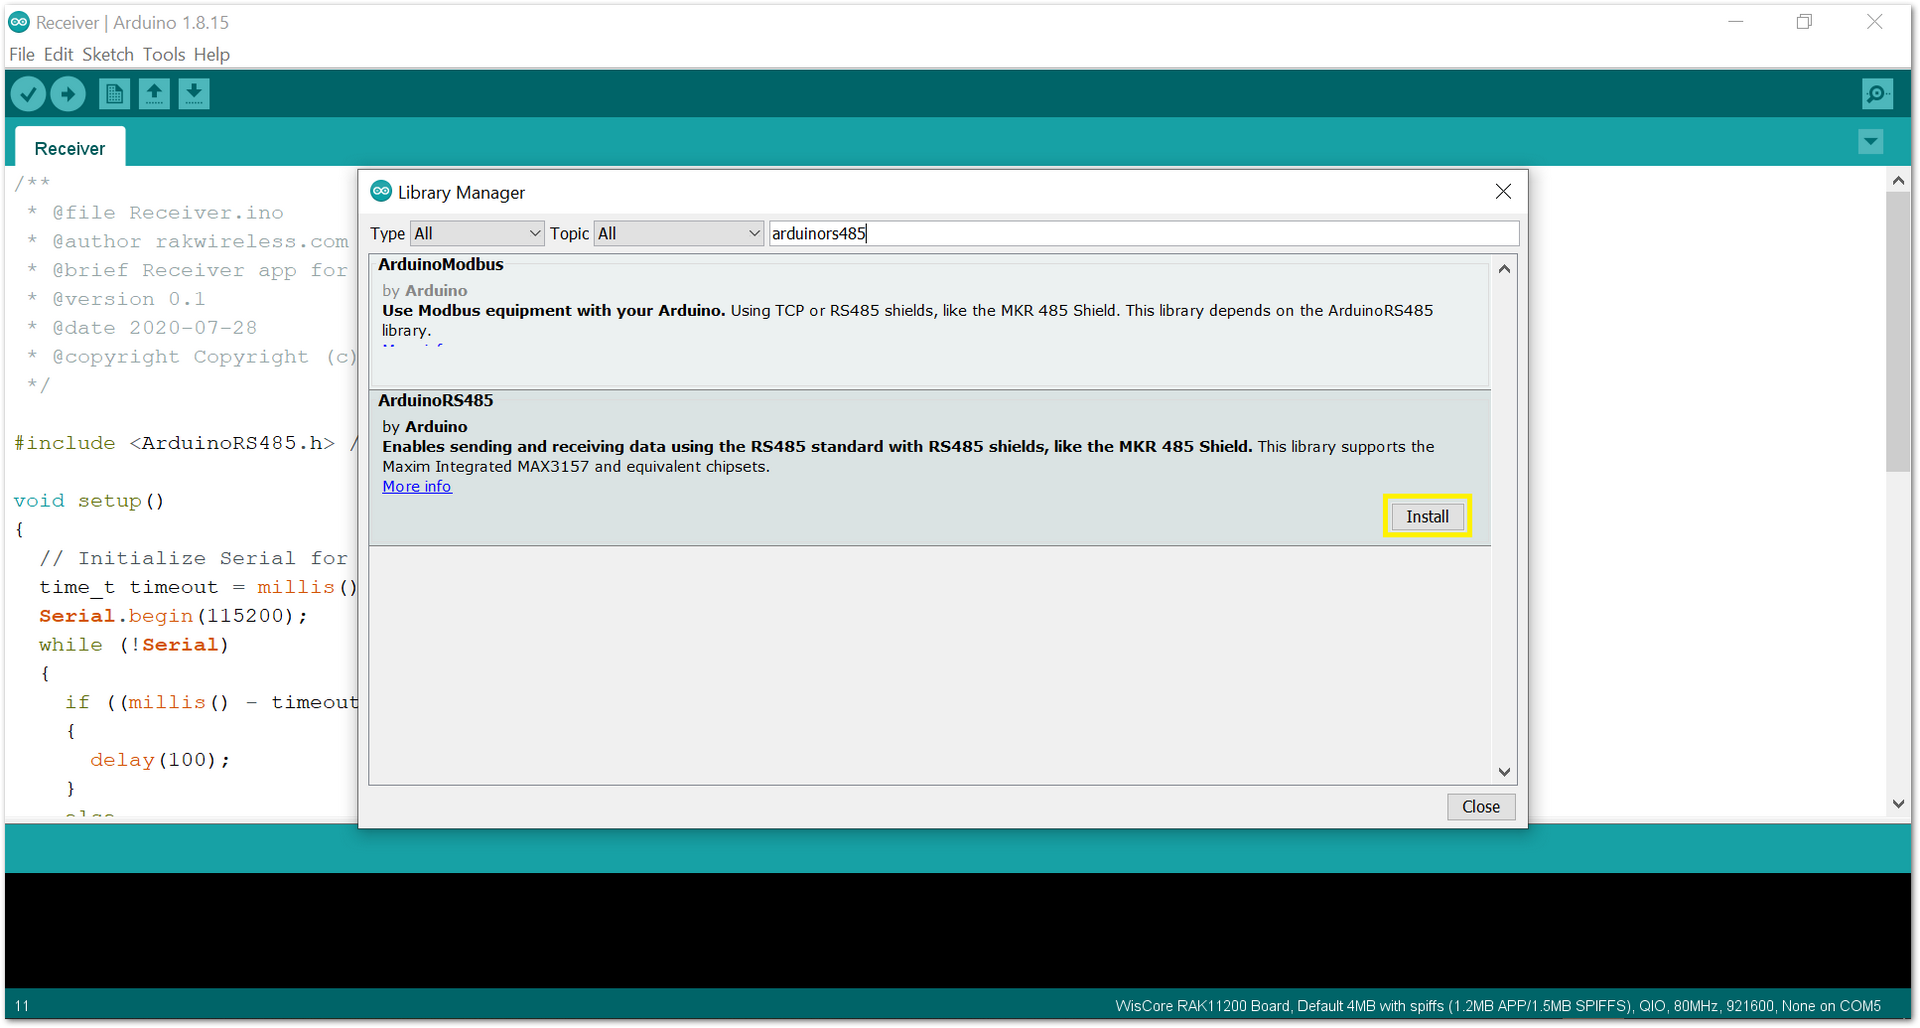1920x1028 pixels.
Task: Open the Sketch menu
Action: click(108, 54)
